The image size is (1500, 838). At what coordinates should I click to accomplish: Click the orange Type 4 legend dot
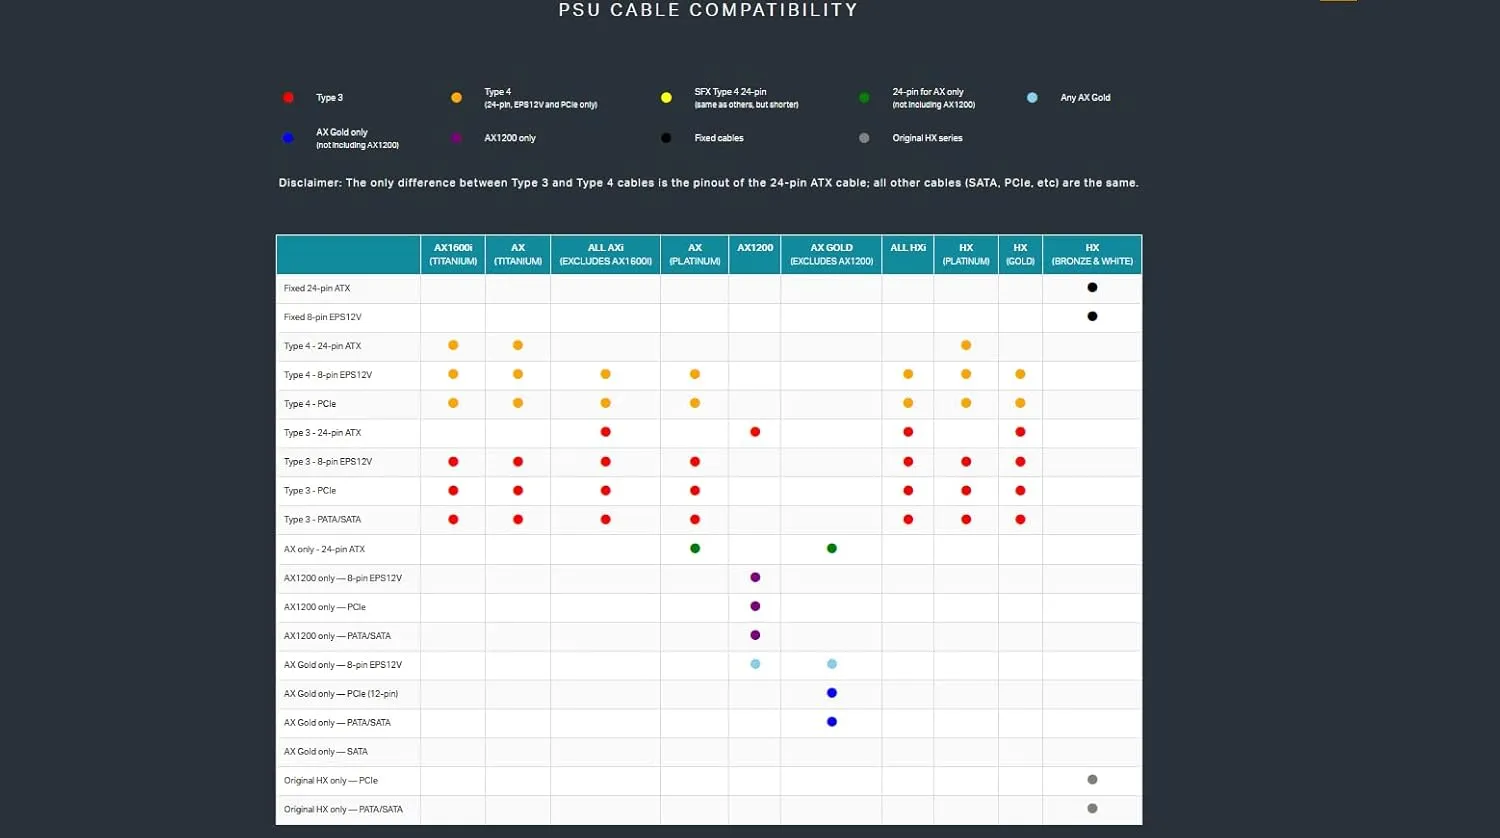(456, 97)
